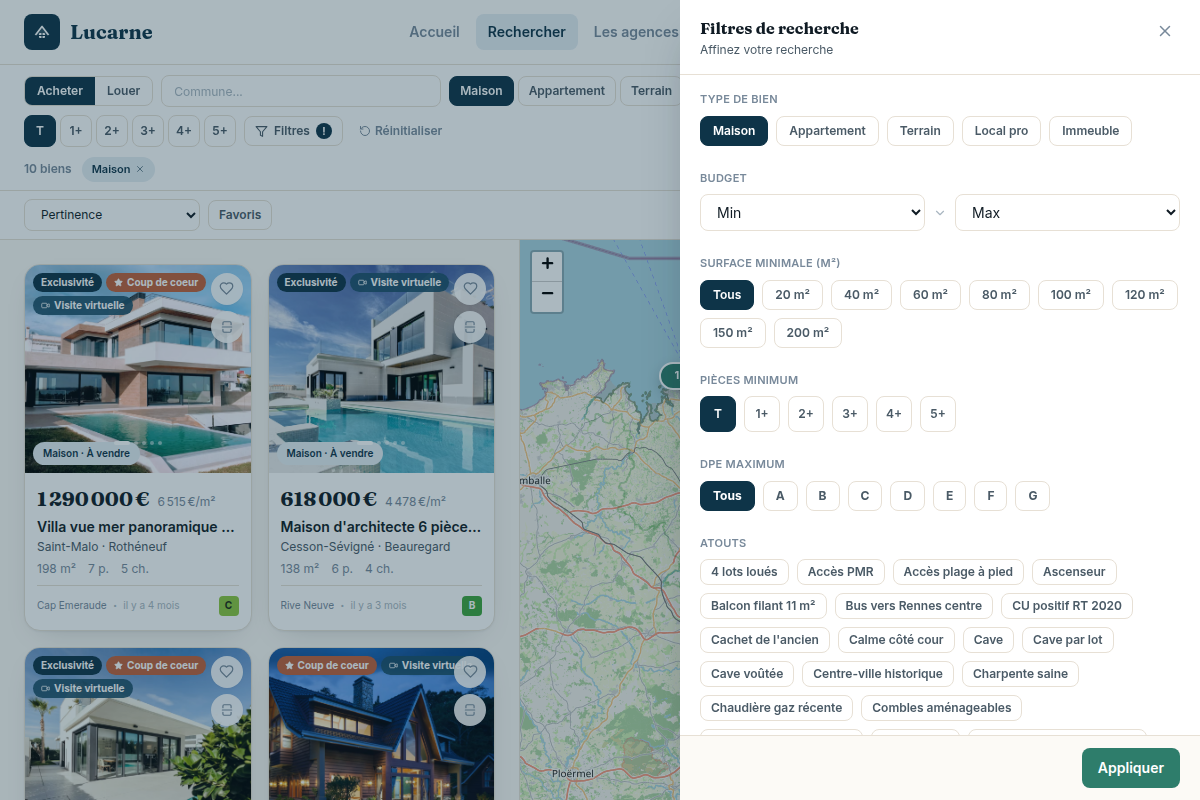Toggle Cachet de l'ancien amenity
The image size is (1200, 800).
(x=765, y=640)
